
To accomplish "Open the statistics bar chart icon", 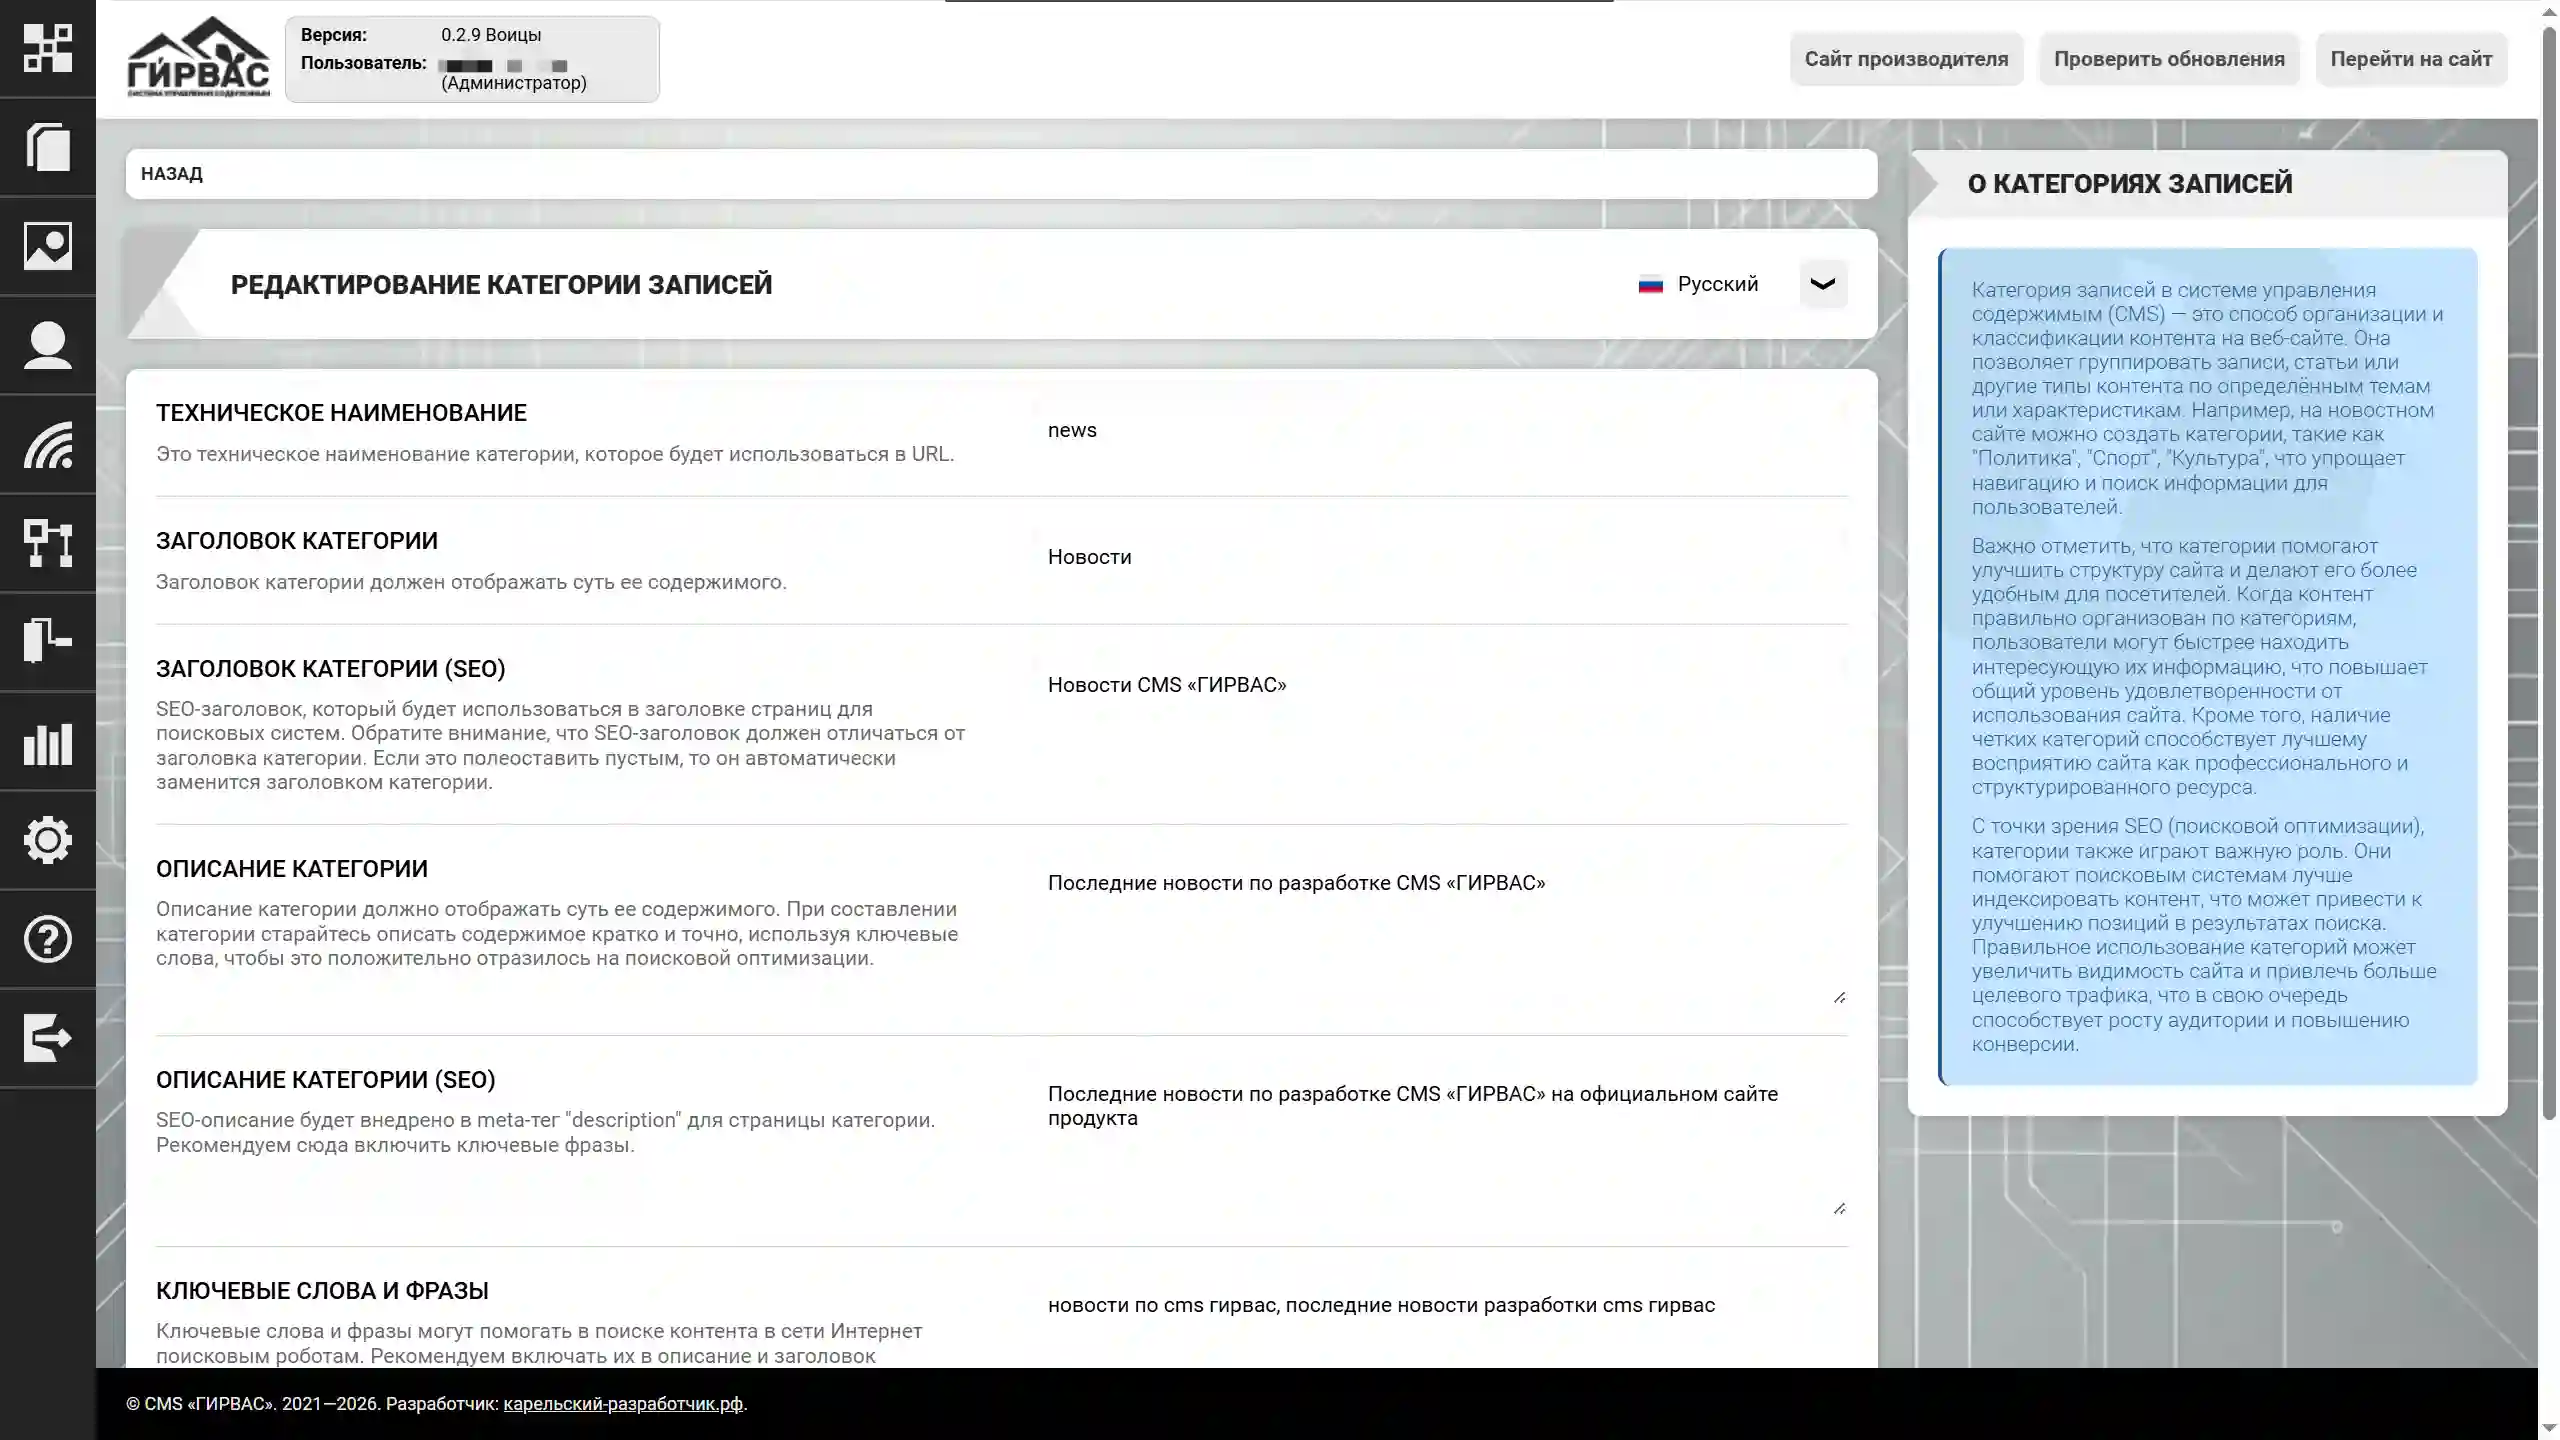I will 47,744.
